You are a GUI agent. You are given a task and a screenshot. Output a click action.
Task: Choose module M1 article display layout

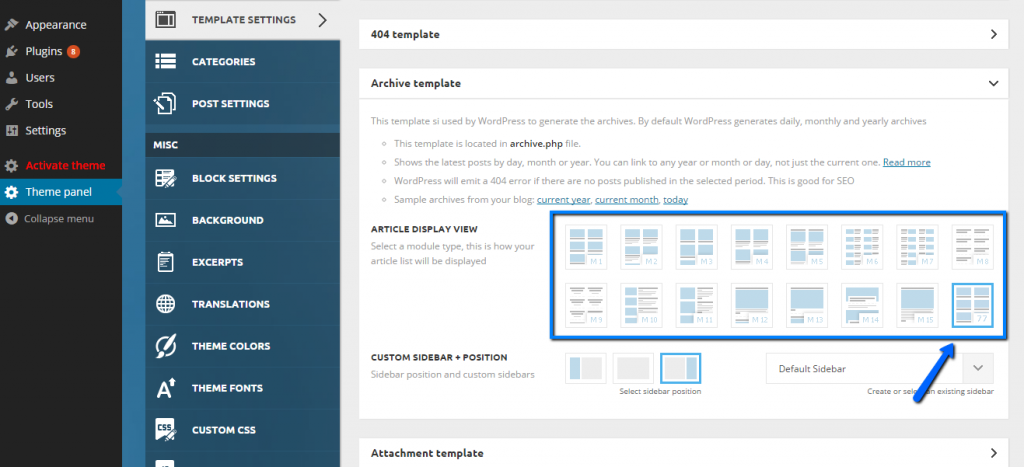click(586, 247)
